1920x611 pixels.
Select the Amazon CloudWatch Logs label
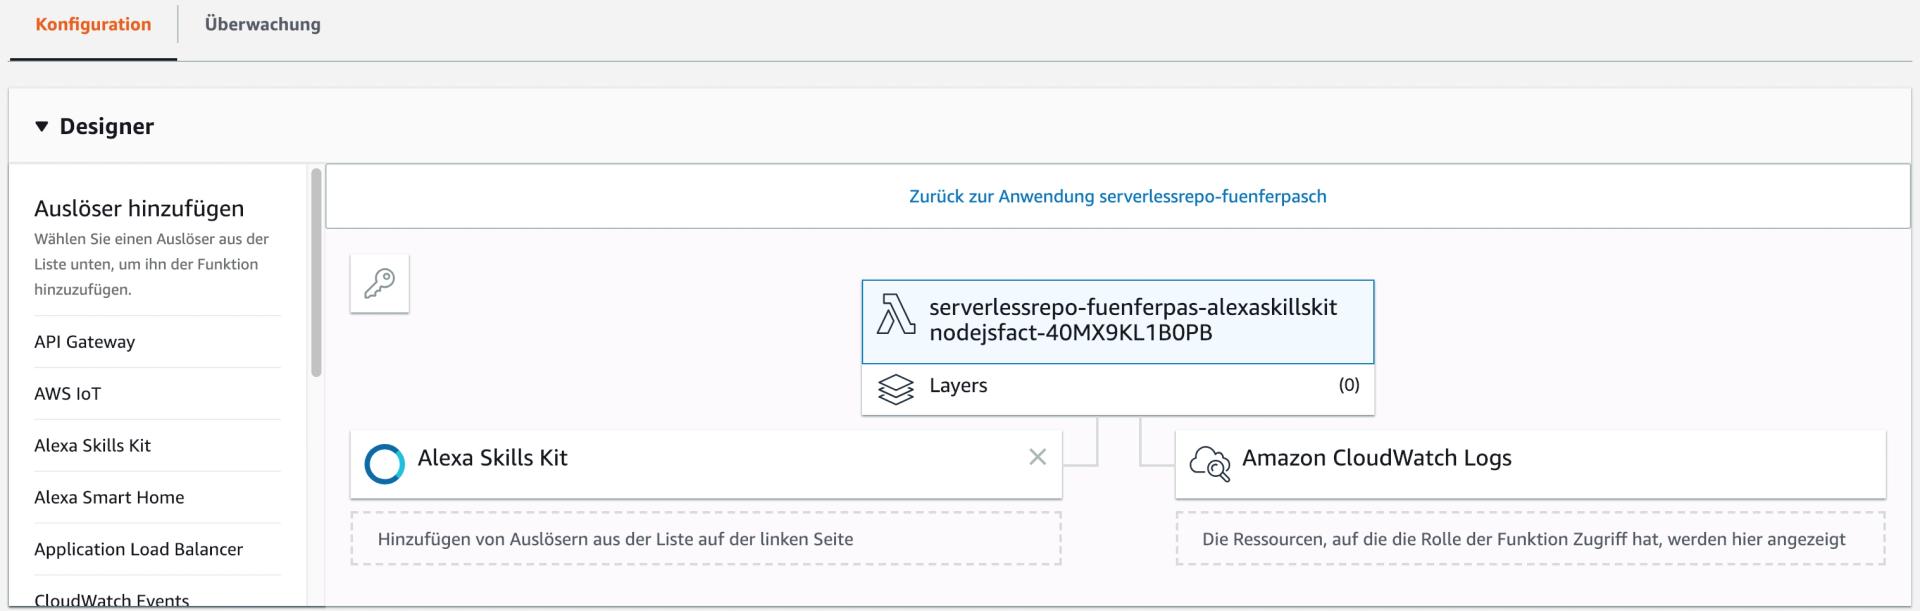click(x=1376, y=458)
